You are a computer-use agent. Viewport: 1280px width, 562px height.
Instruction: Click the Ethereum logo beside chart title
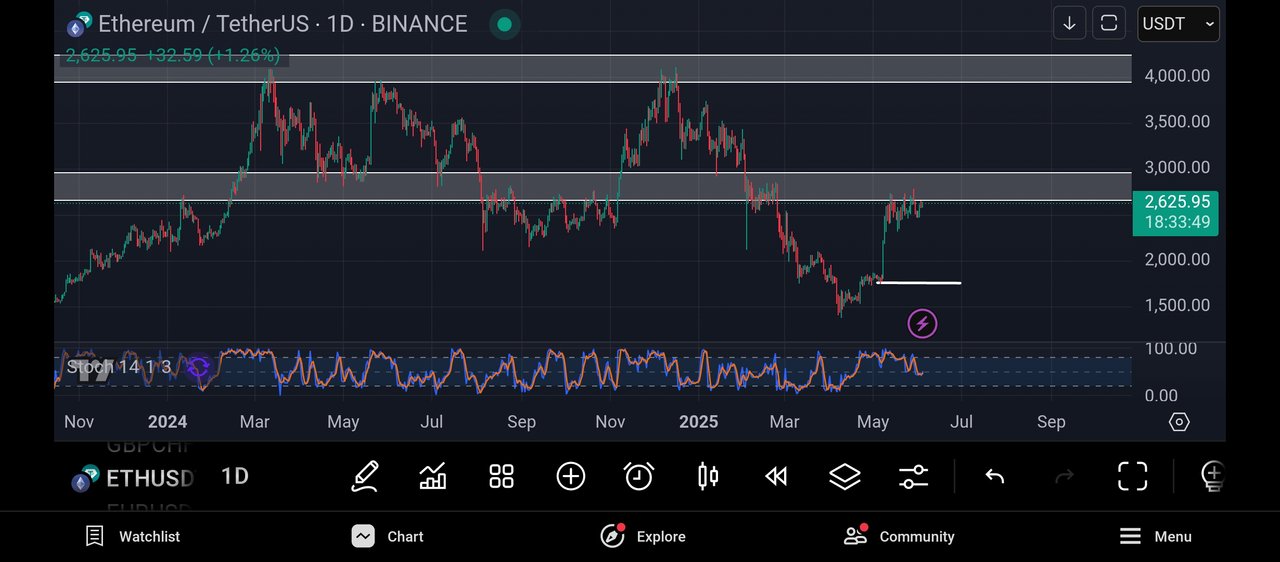(x=79, y=25)
